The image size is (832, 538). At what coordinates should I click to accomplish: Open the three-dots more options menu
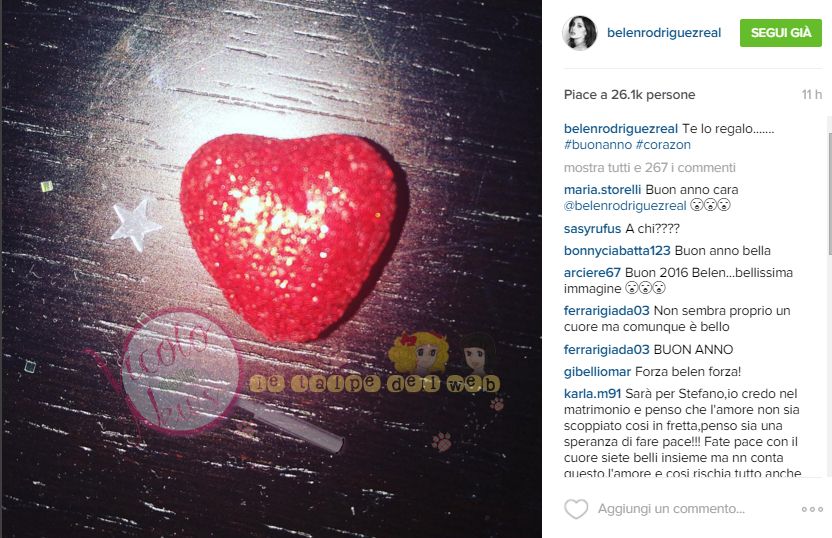click(x=812, y=509)
